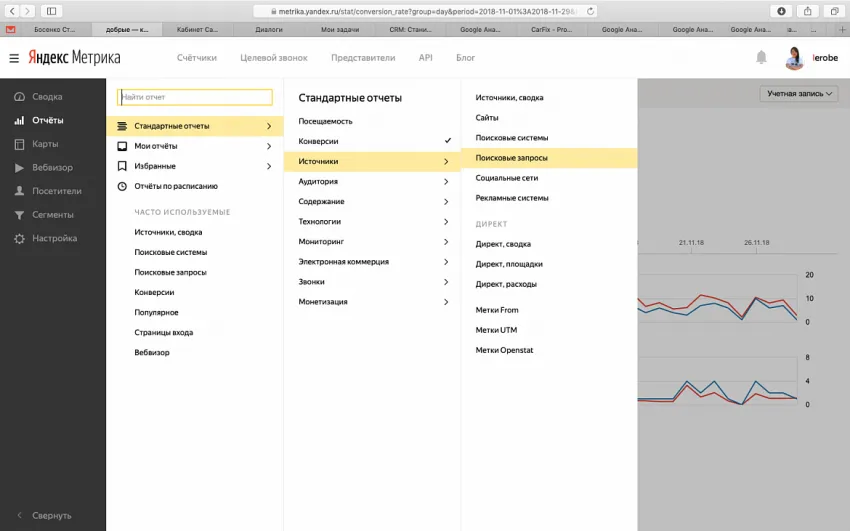Viewport: 850px width, 531px height.
Task: Open the user avatar profile picture
Action: (795, 58)
